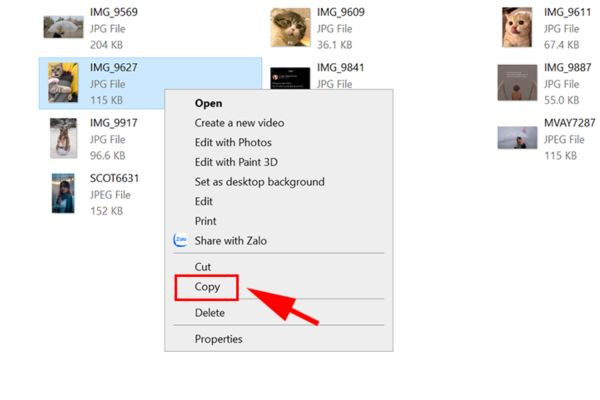Select the SCOT6631 thumbnail
Image resolution: width=600 pixels, height=400 pixels.
point(63,193)
